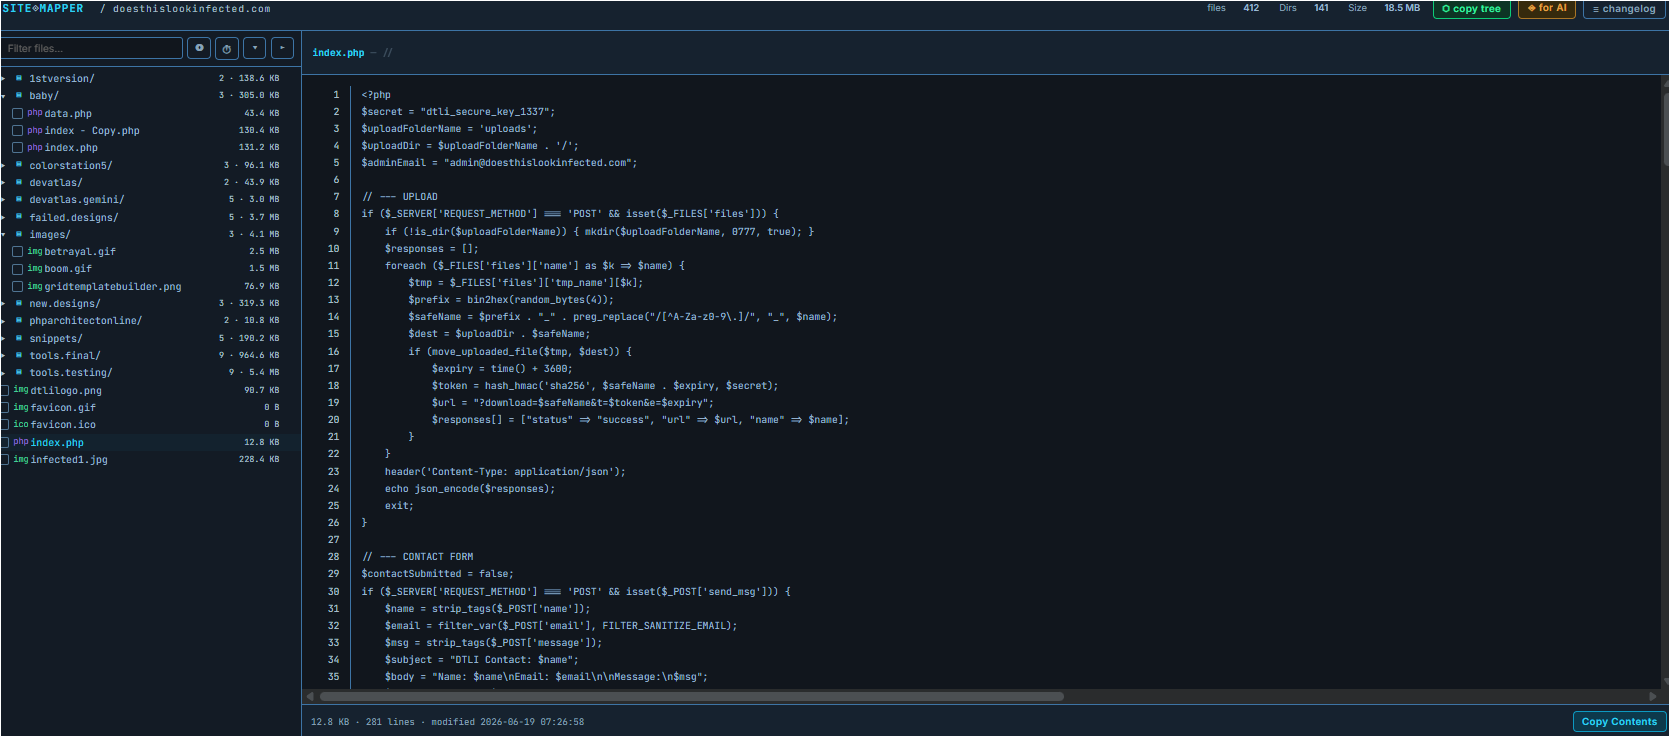Click the folder icon of baby/
Image resolution: width=1670 pixels, height=737 pixels.
click(x=19, y=95)
